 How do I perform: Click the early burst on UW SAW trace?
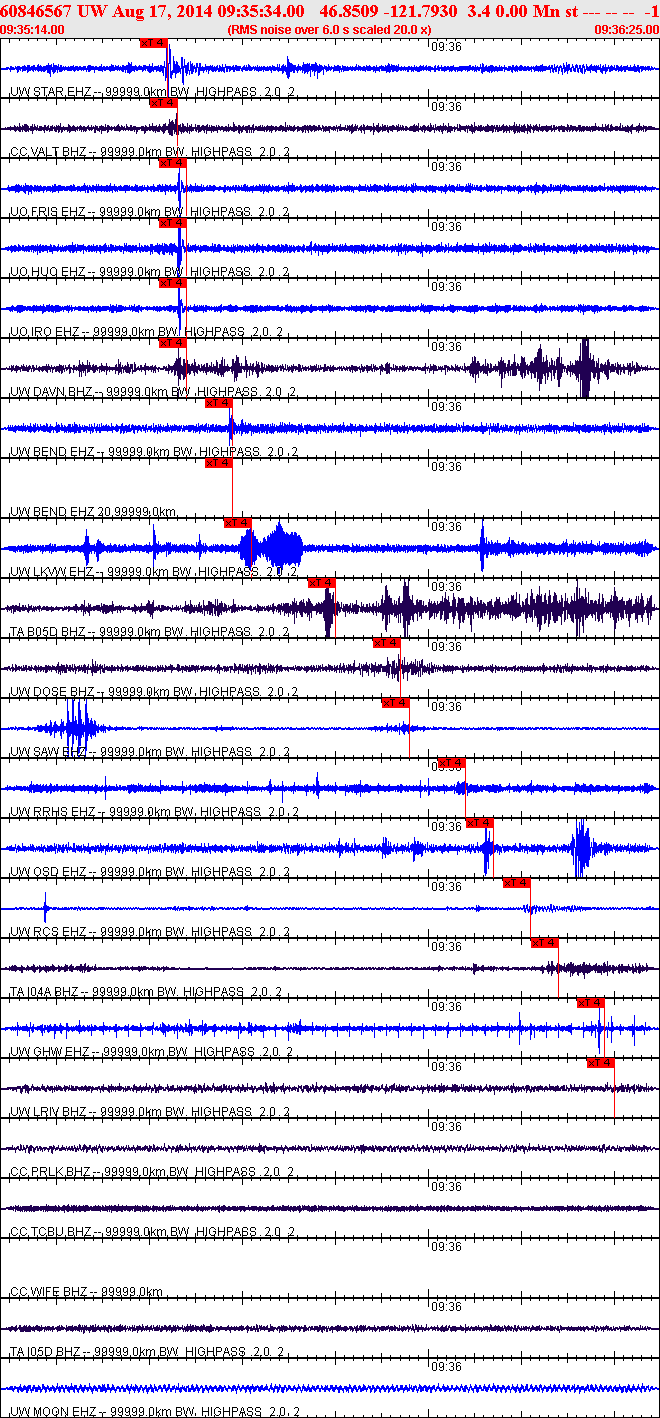78,727
